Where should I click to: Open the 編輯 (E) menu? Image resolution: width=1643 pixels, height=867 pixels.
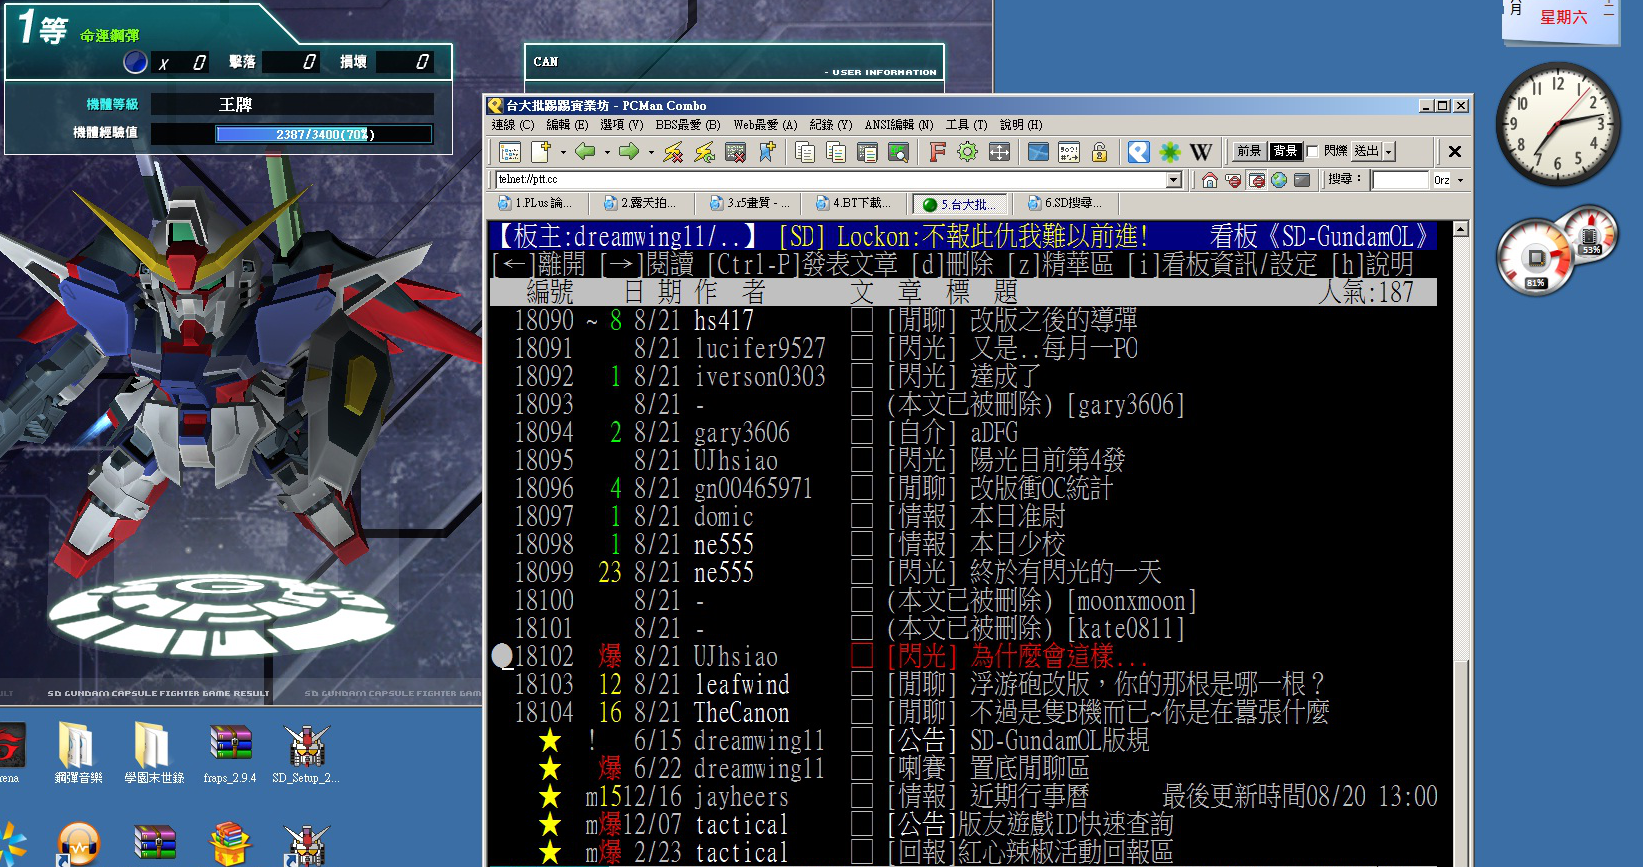point(567,125)
